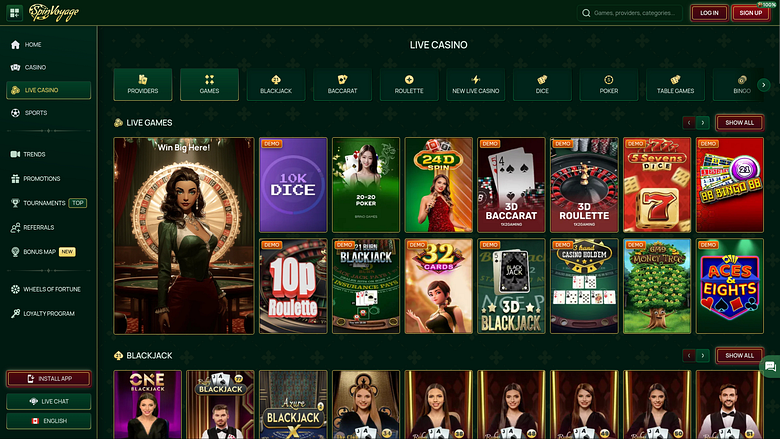
Task: Open the grid menu icon beside the logo
Action: coord(14,12)
